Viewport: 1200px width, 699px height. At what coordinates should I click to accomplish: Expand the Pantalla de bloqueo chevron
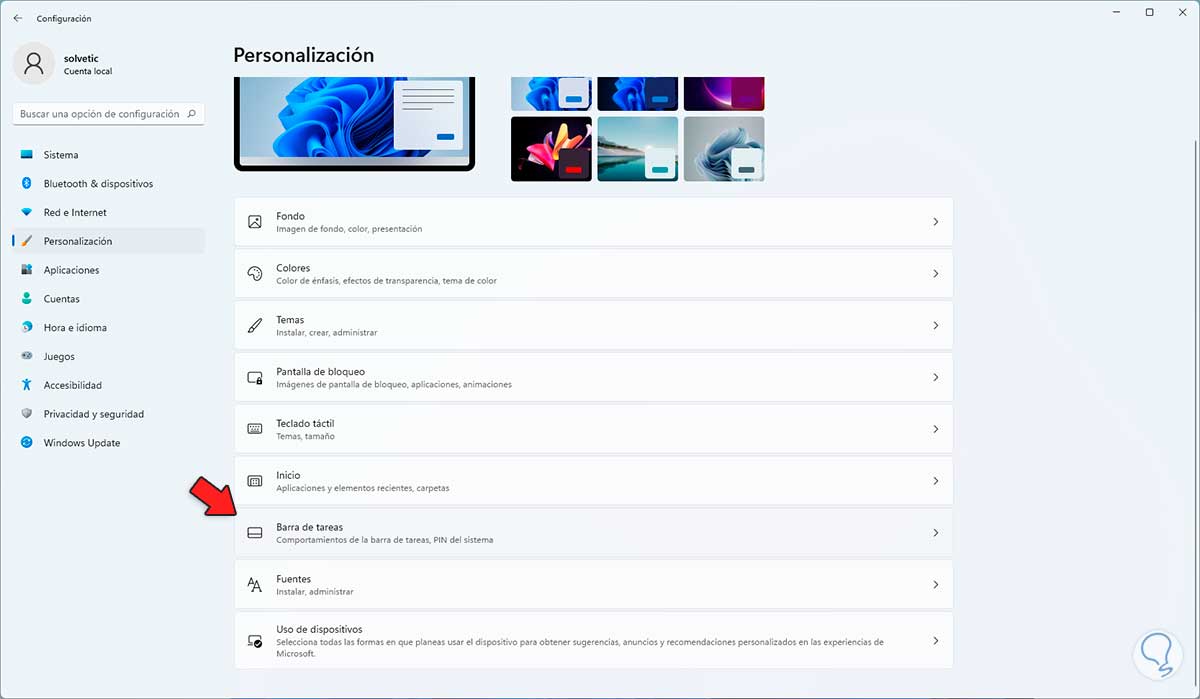936,378
